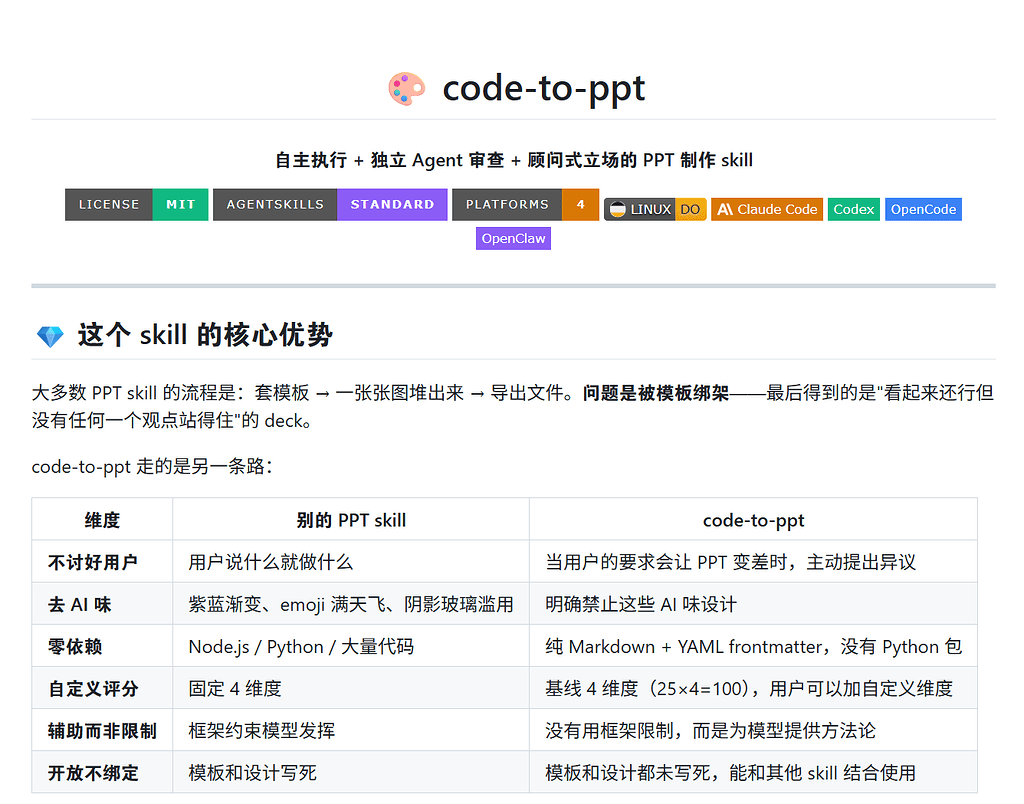Open the LINUX DO badge
Screen dimensions: 1024x804
coord(655,210)
